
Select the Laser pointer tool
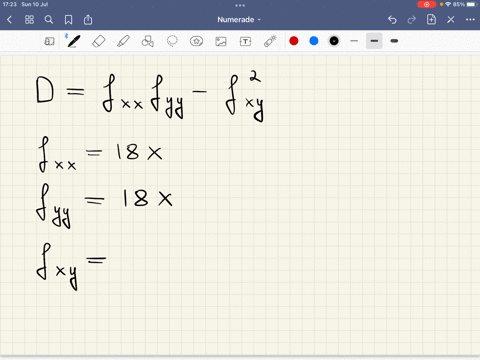(x=270, y=41)
